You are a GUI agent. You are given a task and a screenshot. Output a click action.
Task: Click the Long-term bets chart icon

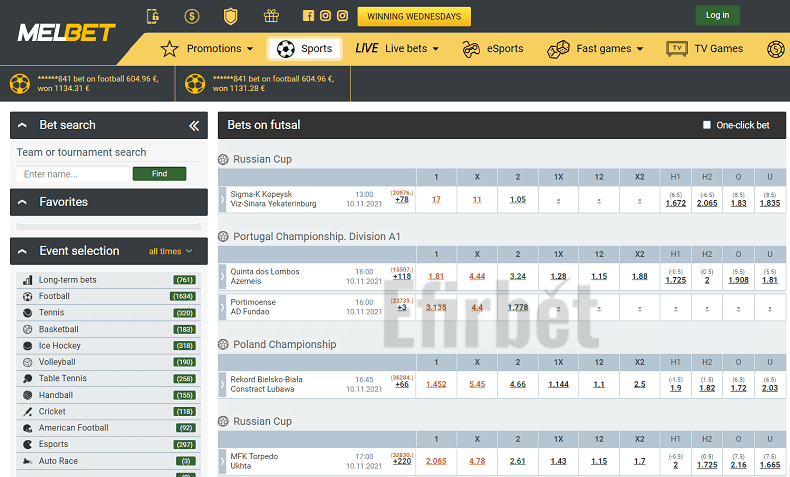(x=28, y=280)
